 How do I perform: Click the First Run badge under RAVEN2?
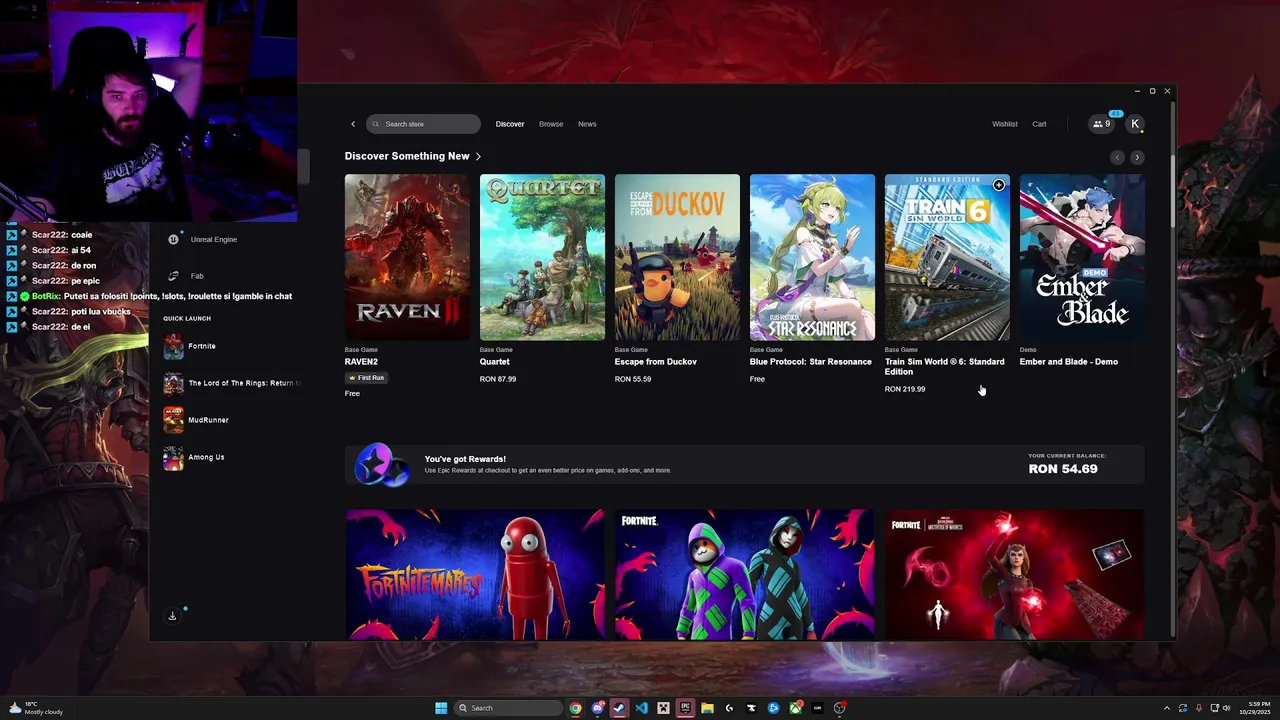point(366,378)
